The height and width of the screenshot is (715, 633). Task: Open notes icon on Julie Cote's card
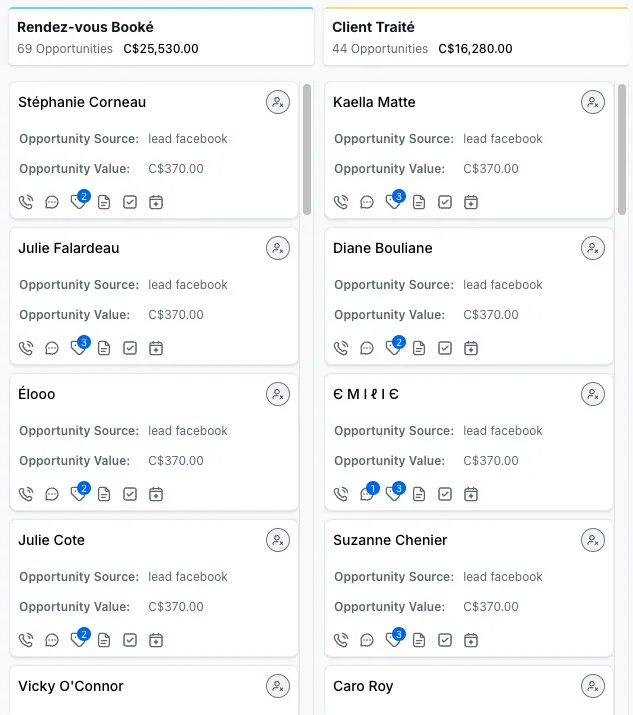[104, 640]
